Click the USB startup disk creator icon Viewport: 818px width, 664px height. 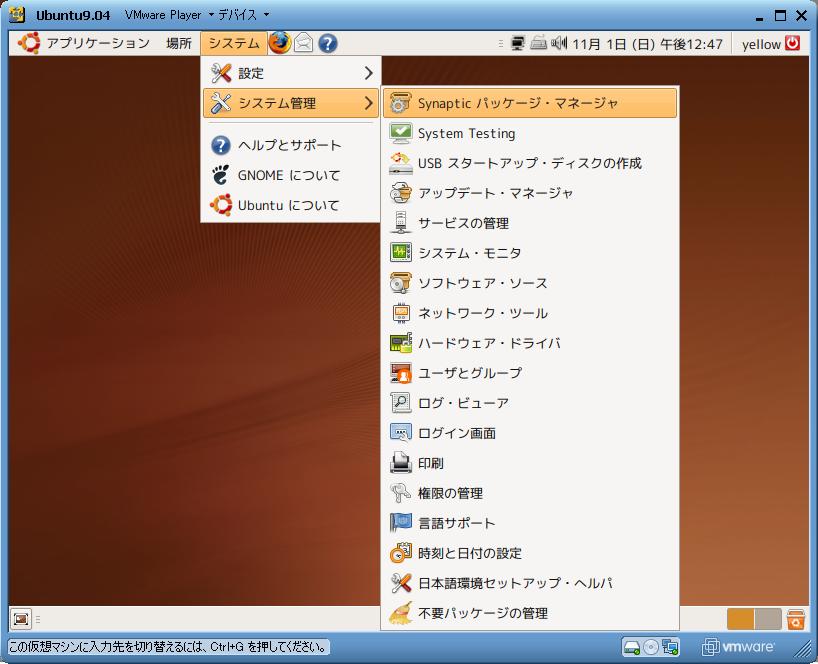[401, 163]
